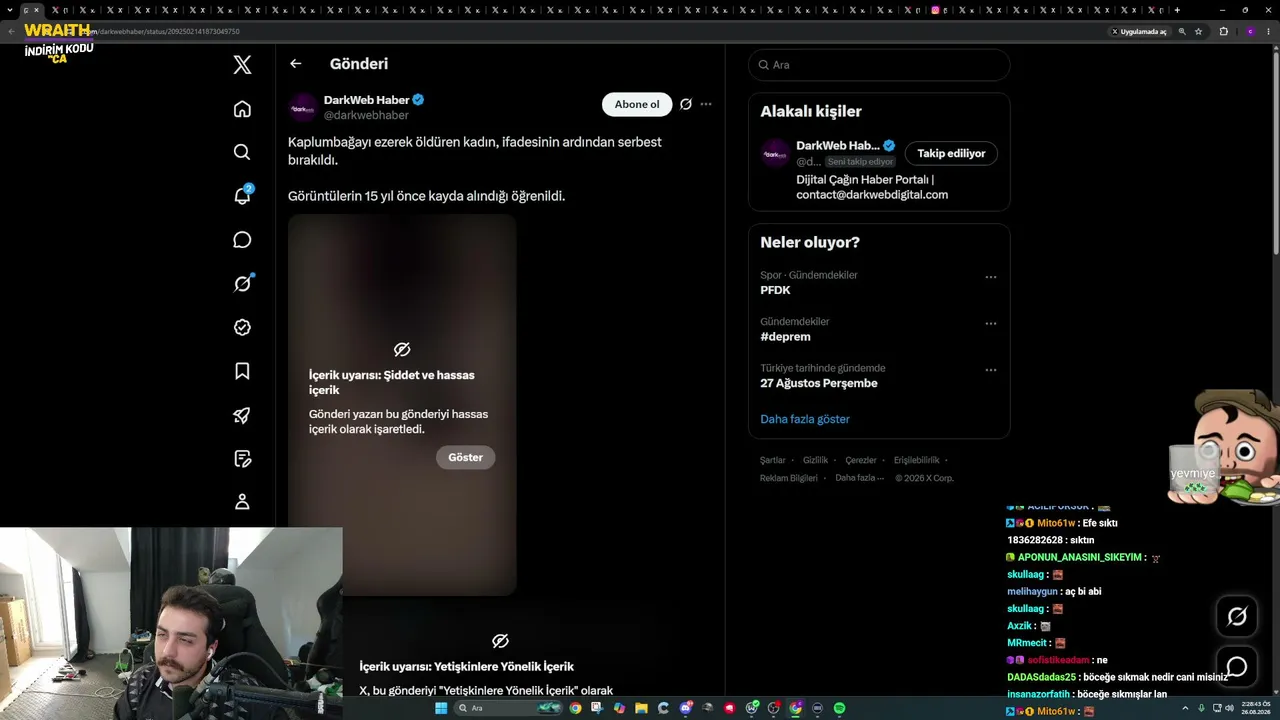This screenshot has height=720, width=1280.
Task: Open the Windows Start menu
Action: [x=441, y=708]
